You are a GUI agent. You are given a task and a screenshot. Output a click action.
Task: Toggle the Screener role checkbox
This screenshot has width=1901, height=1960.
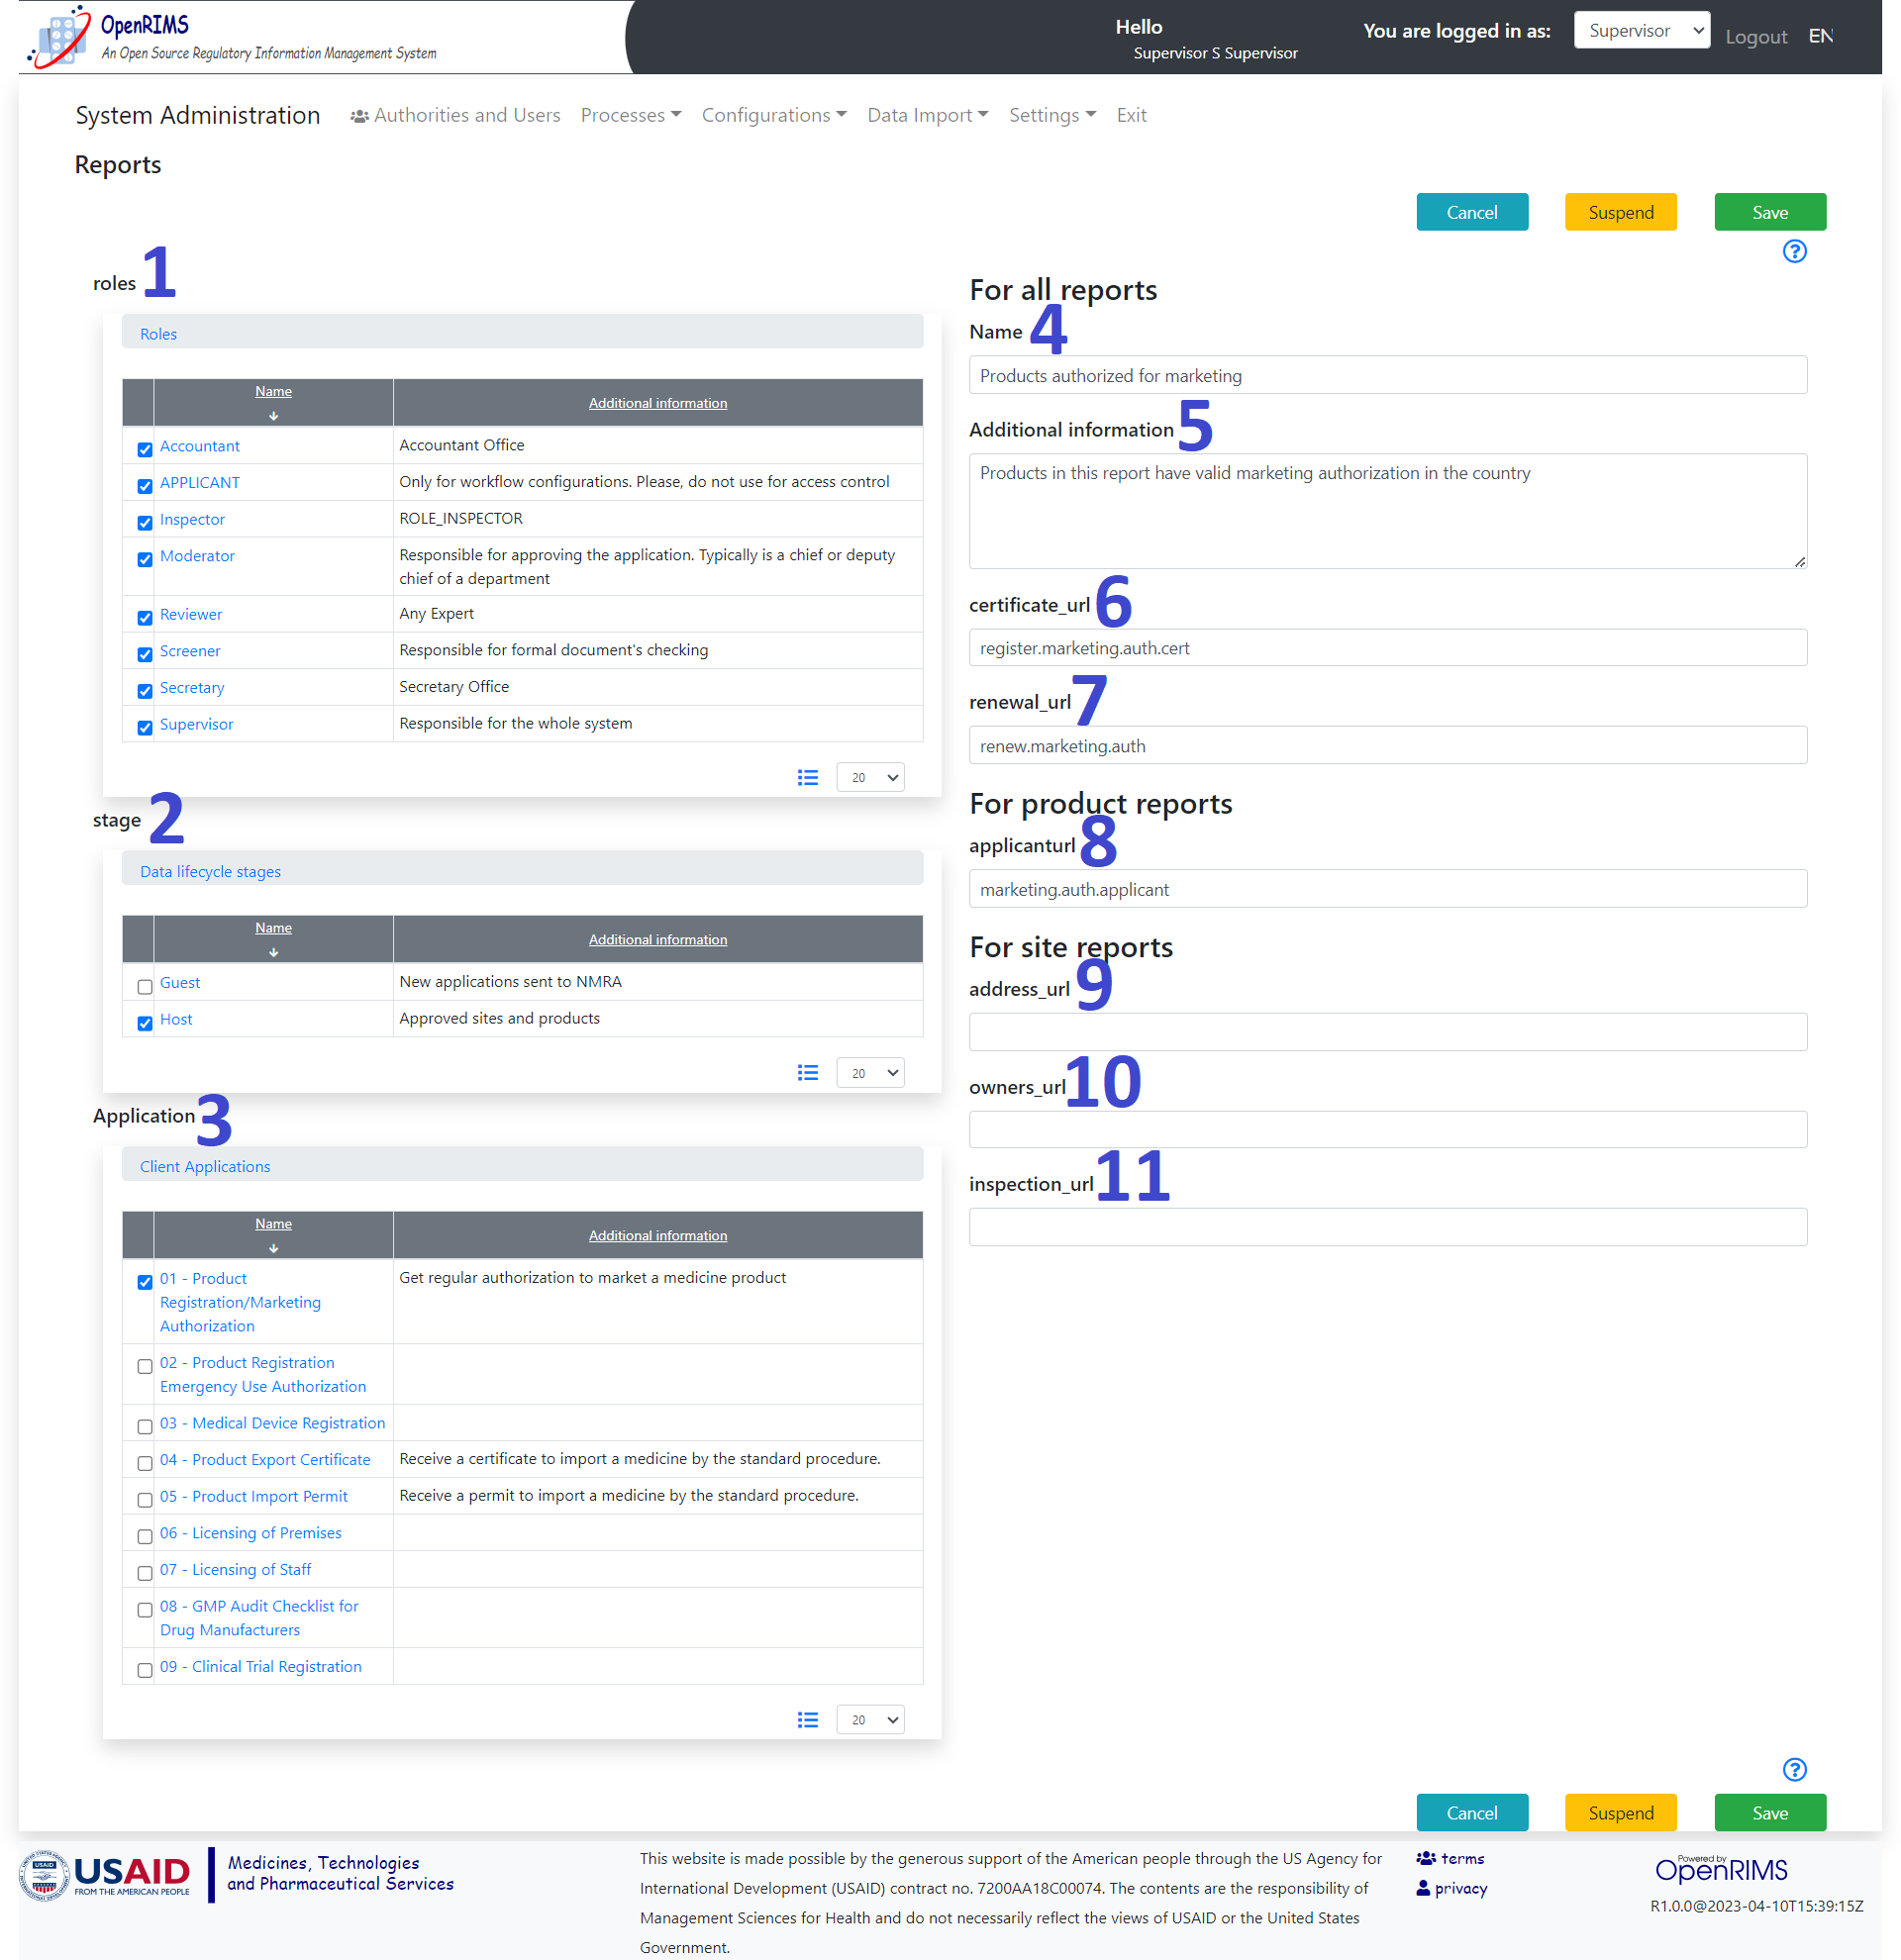click(145, 654)
